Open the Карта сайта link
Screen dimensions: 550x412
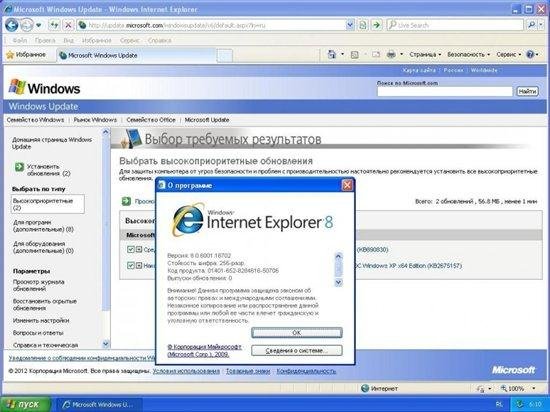[x=419, y=70]
